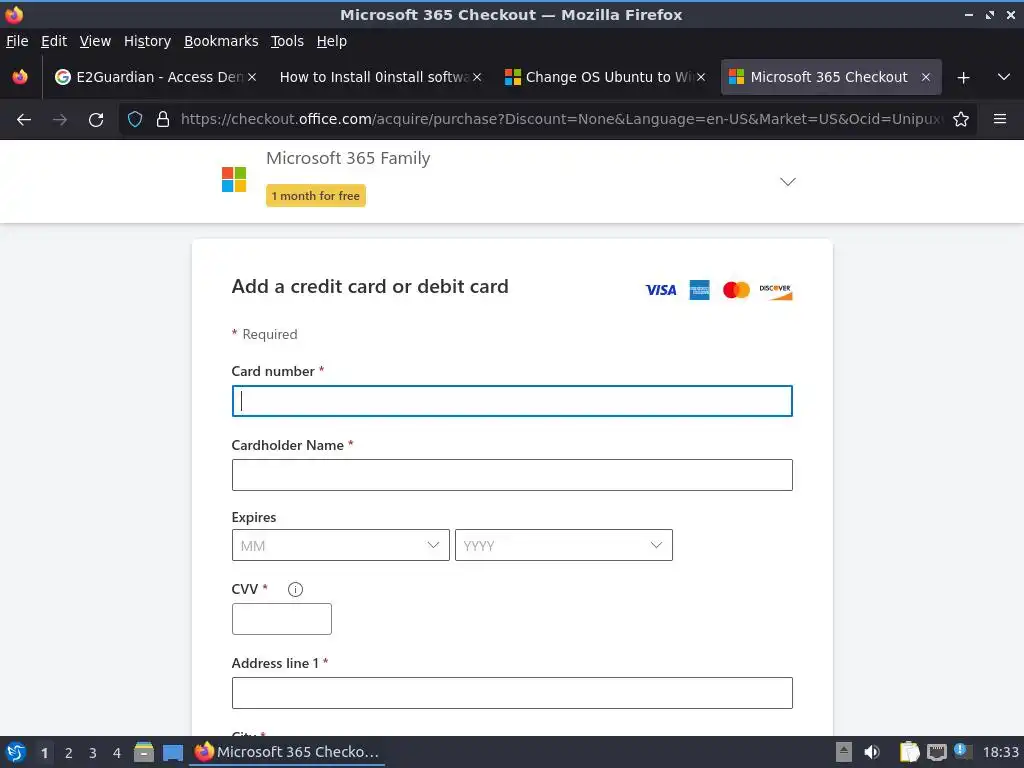Switch to E2Guardian Access Denied tab
Viewport: 1024px width, 768px height.
pyautogui.click(x=157, y=77)
